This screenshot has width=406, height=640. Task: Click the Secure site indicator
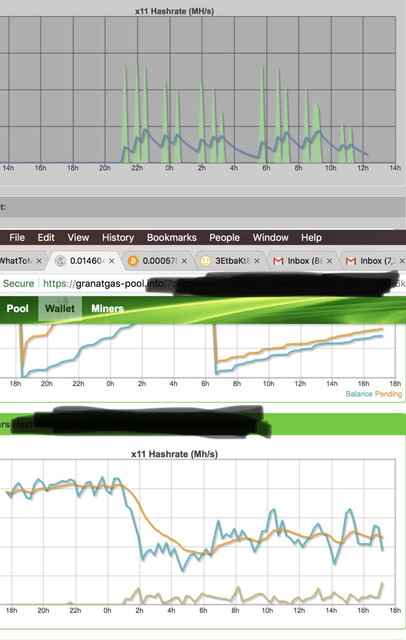coord(19,283)
